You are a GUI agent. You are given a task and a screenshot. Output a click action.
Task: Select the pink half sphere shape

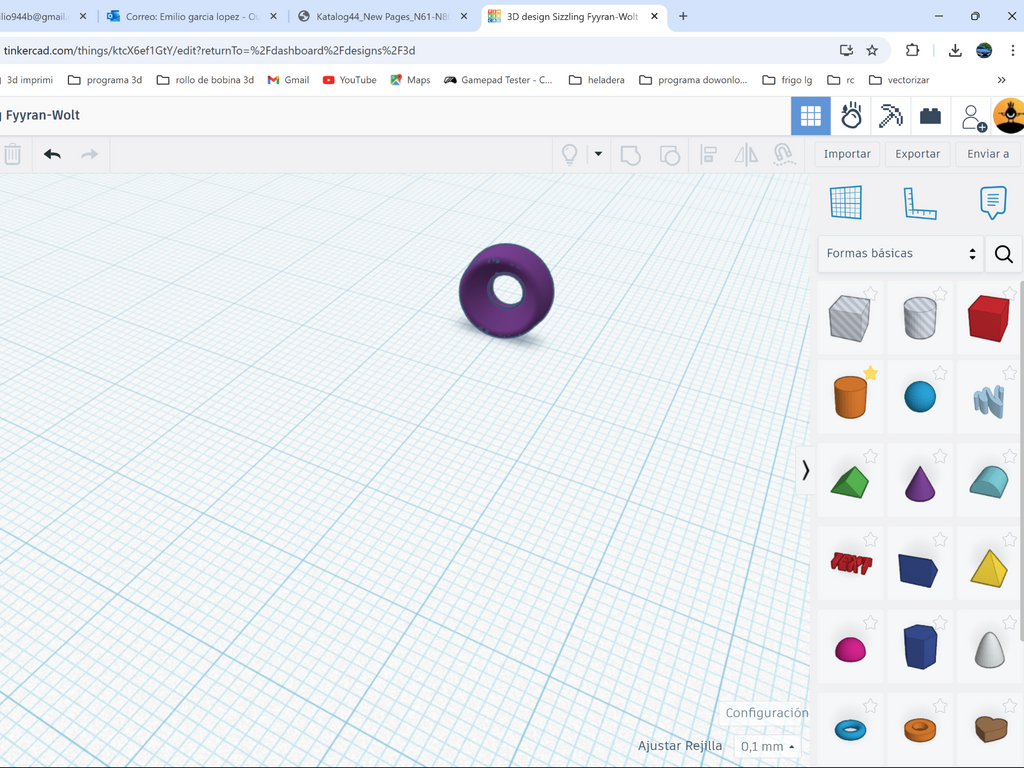pos(850,650)
